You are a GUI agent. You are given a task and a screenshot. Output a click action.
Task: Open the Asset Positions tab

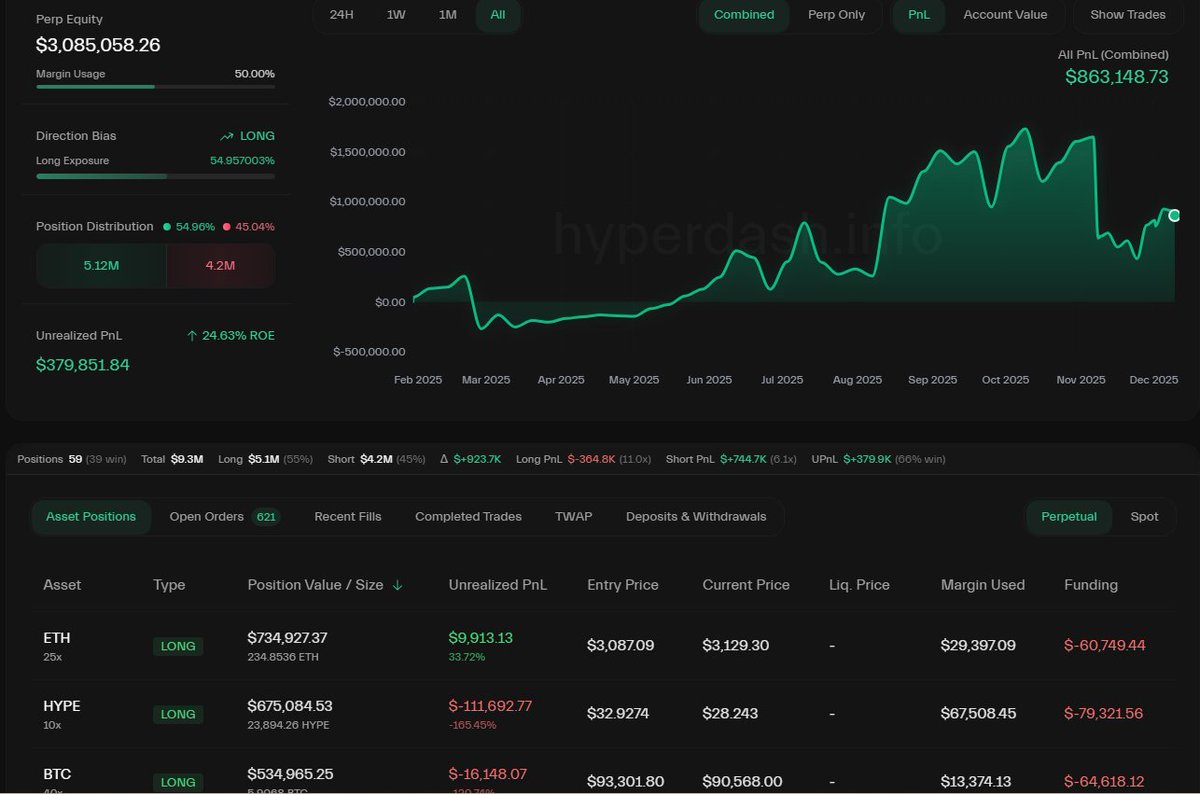coord(91,517)
